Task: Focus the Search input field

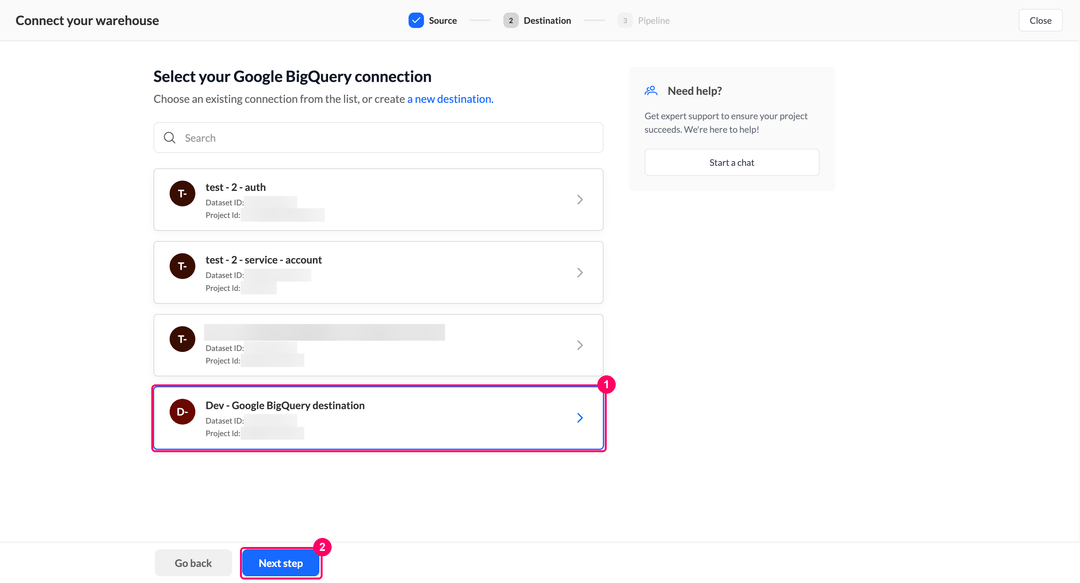Action: (x=378, y=138)
